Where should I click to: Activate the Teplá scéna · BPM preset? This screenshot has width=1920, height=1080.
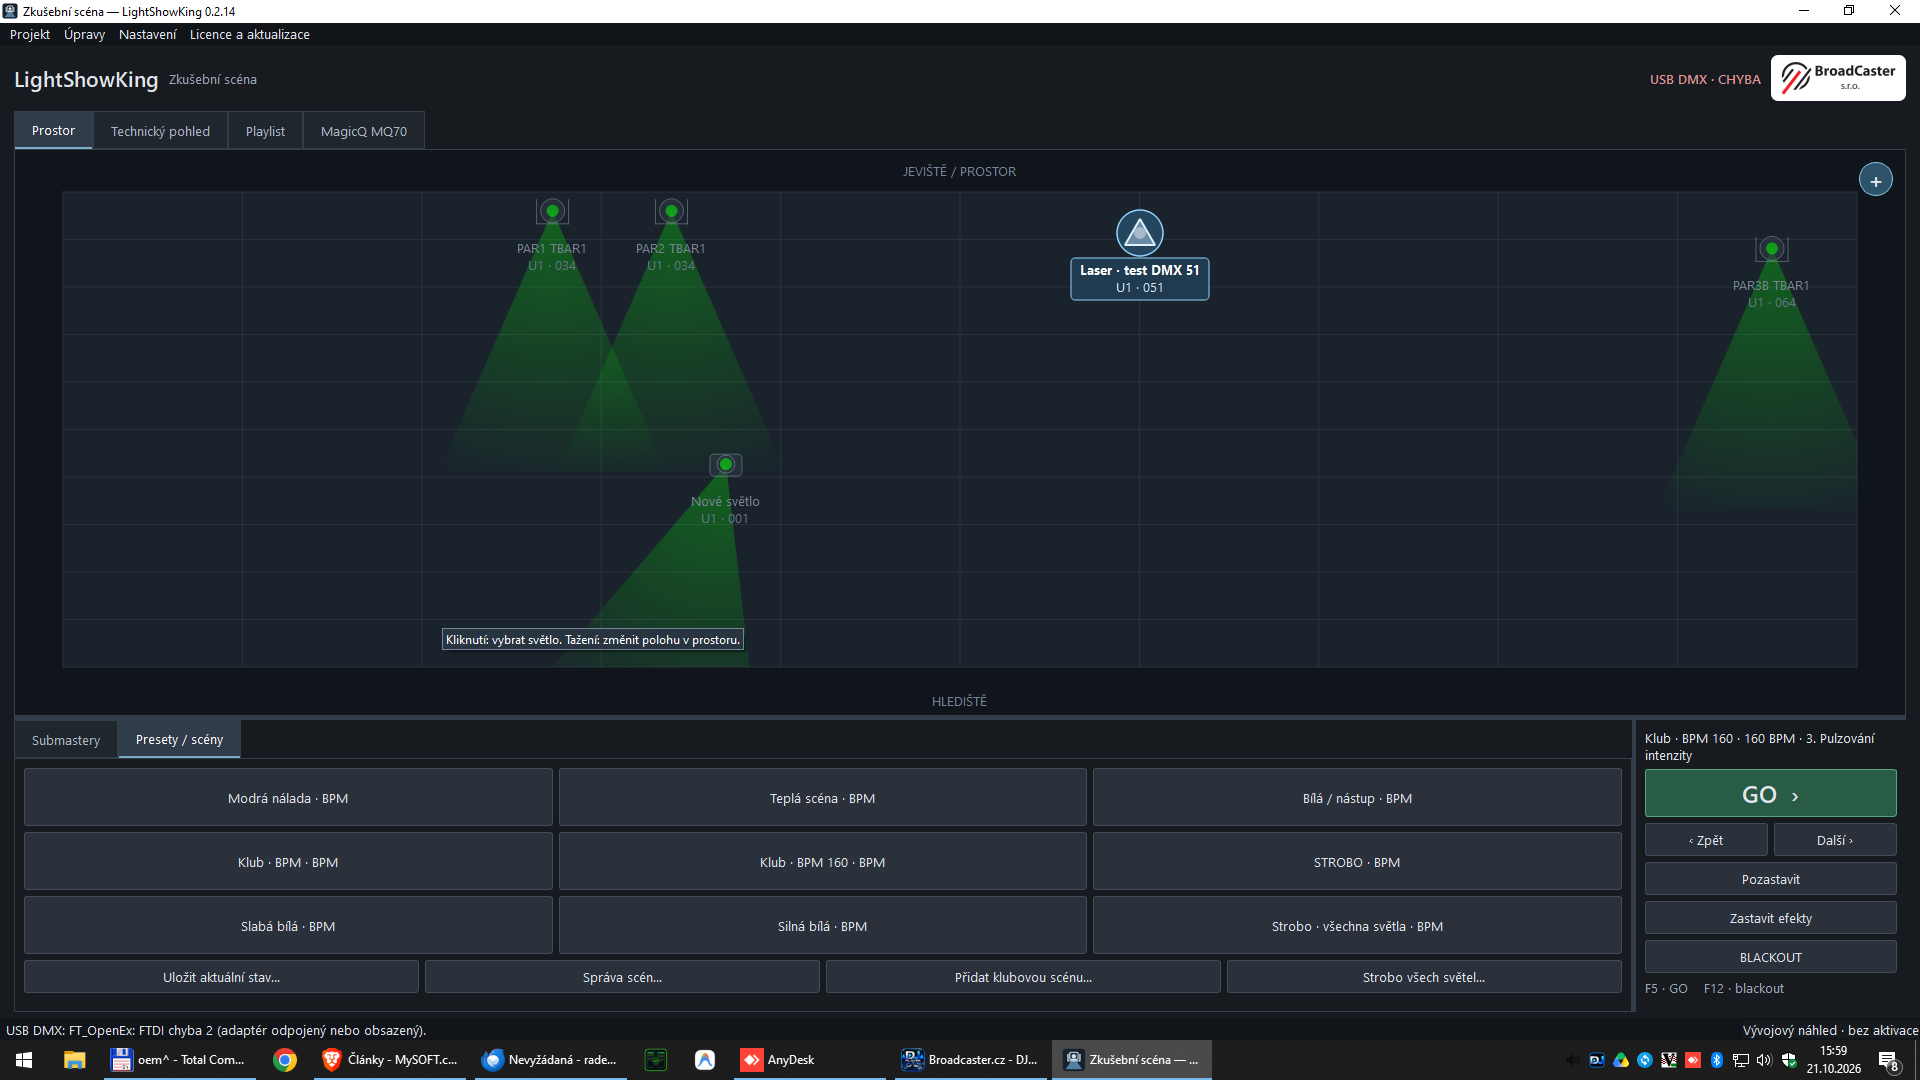pyautogui.click(x=822, y=798)
